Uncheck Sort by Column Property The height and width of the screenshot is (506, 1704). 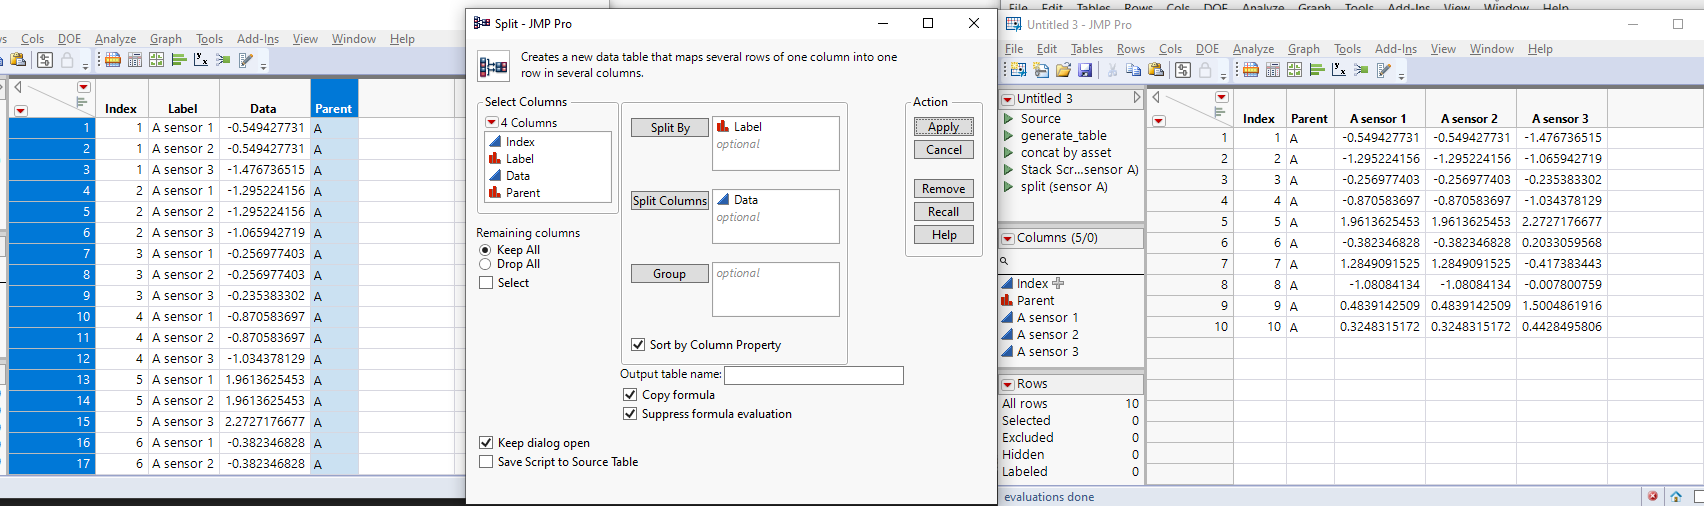coord(638,345)
